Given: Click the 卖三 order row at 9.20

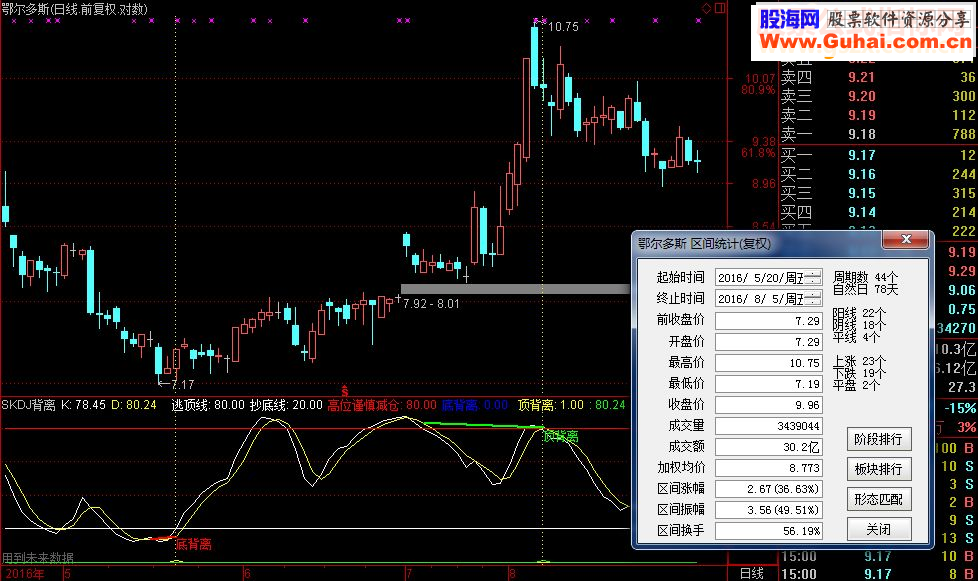Looking at the screenshot, I should pyautogui.click(x=878, y=97).
